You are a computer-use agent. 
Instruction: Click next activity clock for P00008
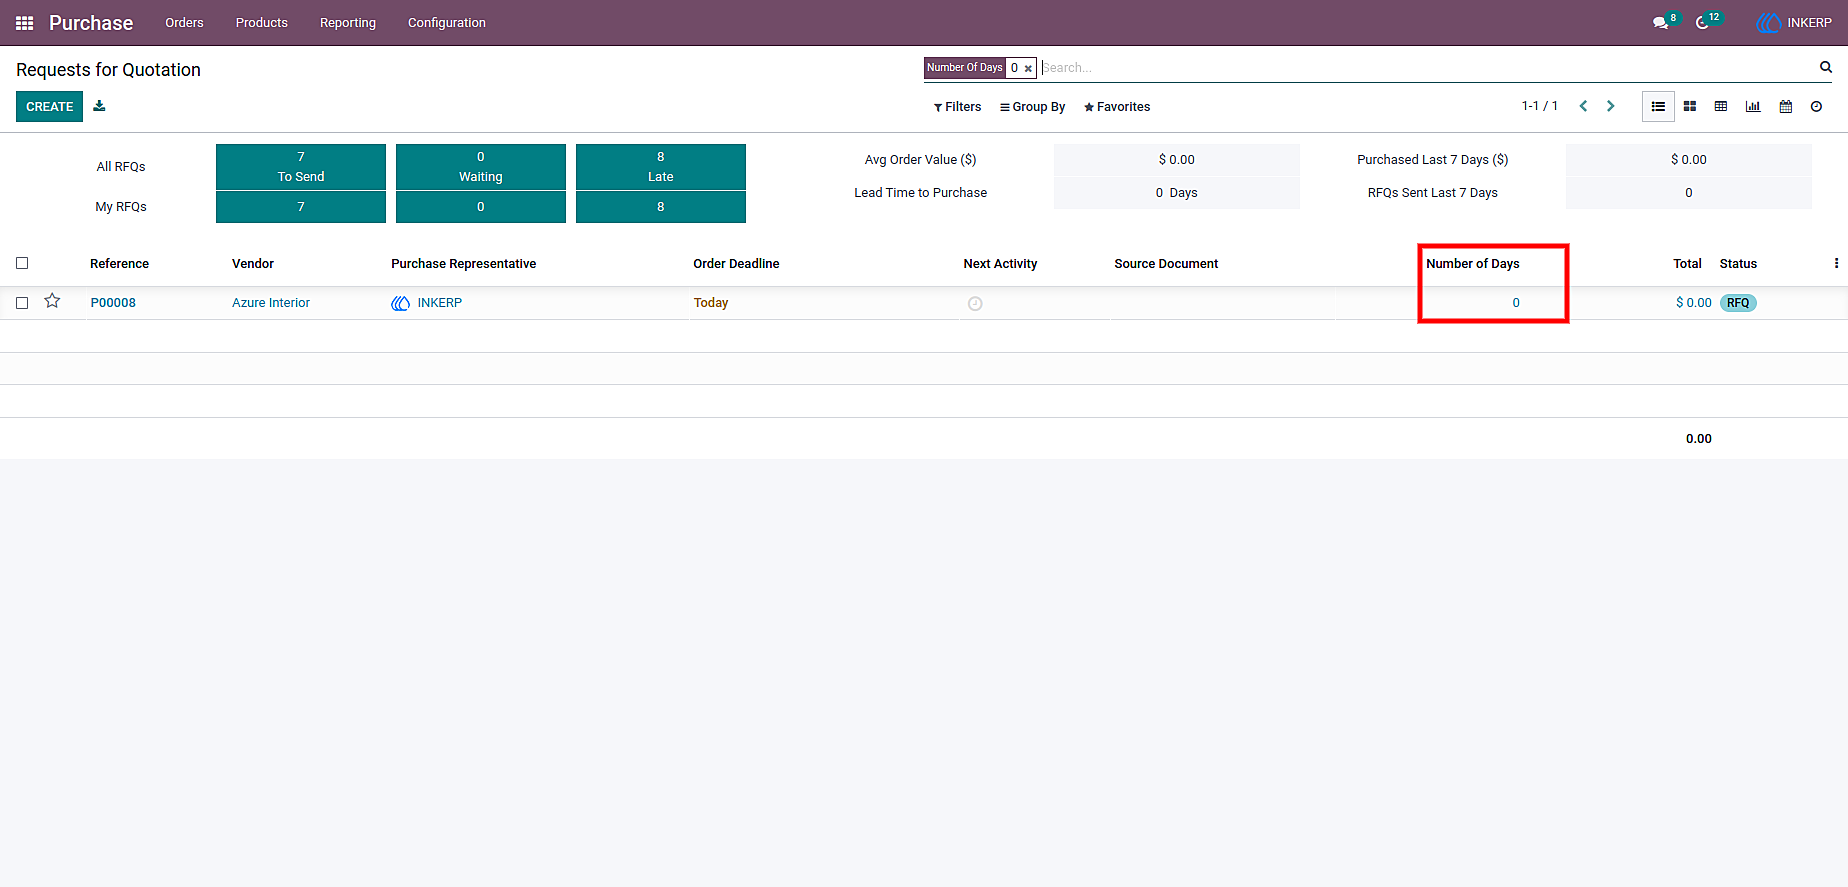tap(975, 303)
